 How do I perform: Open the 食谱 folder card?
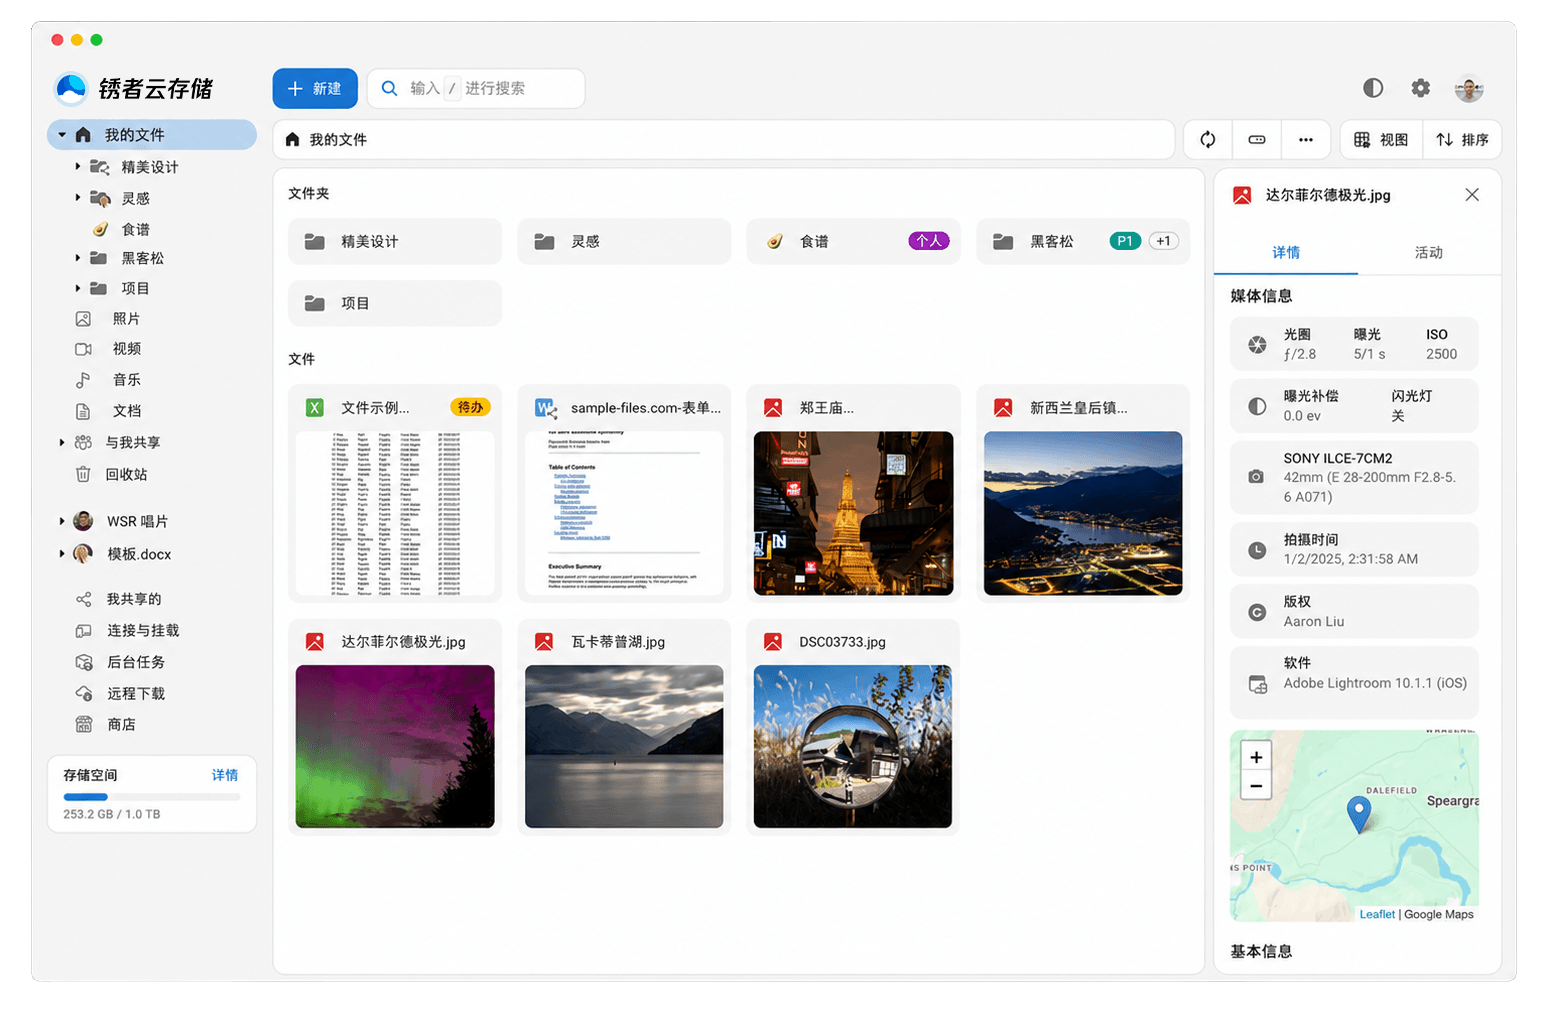pos(853,241)
